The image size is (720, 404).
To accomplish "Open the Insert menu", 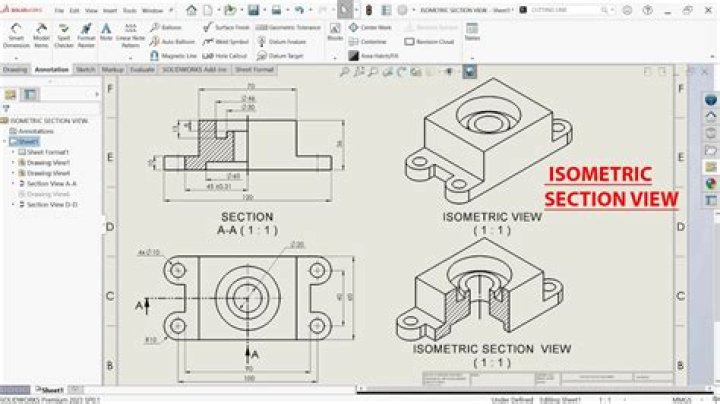I will pos(110,11).
